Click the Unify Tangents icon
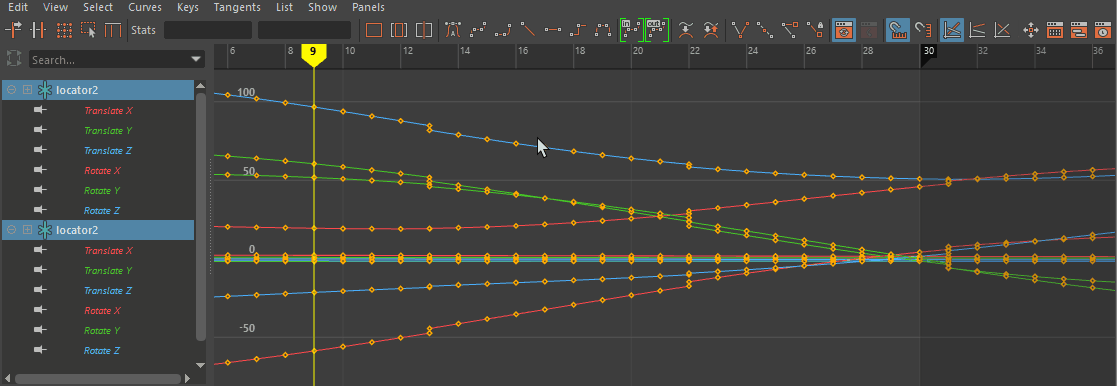Screen dimensions: 1117x386 [x=765, y=30]
